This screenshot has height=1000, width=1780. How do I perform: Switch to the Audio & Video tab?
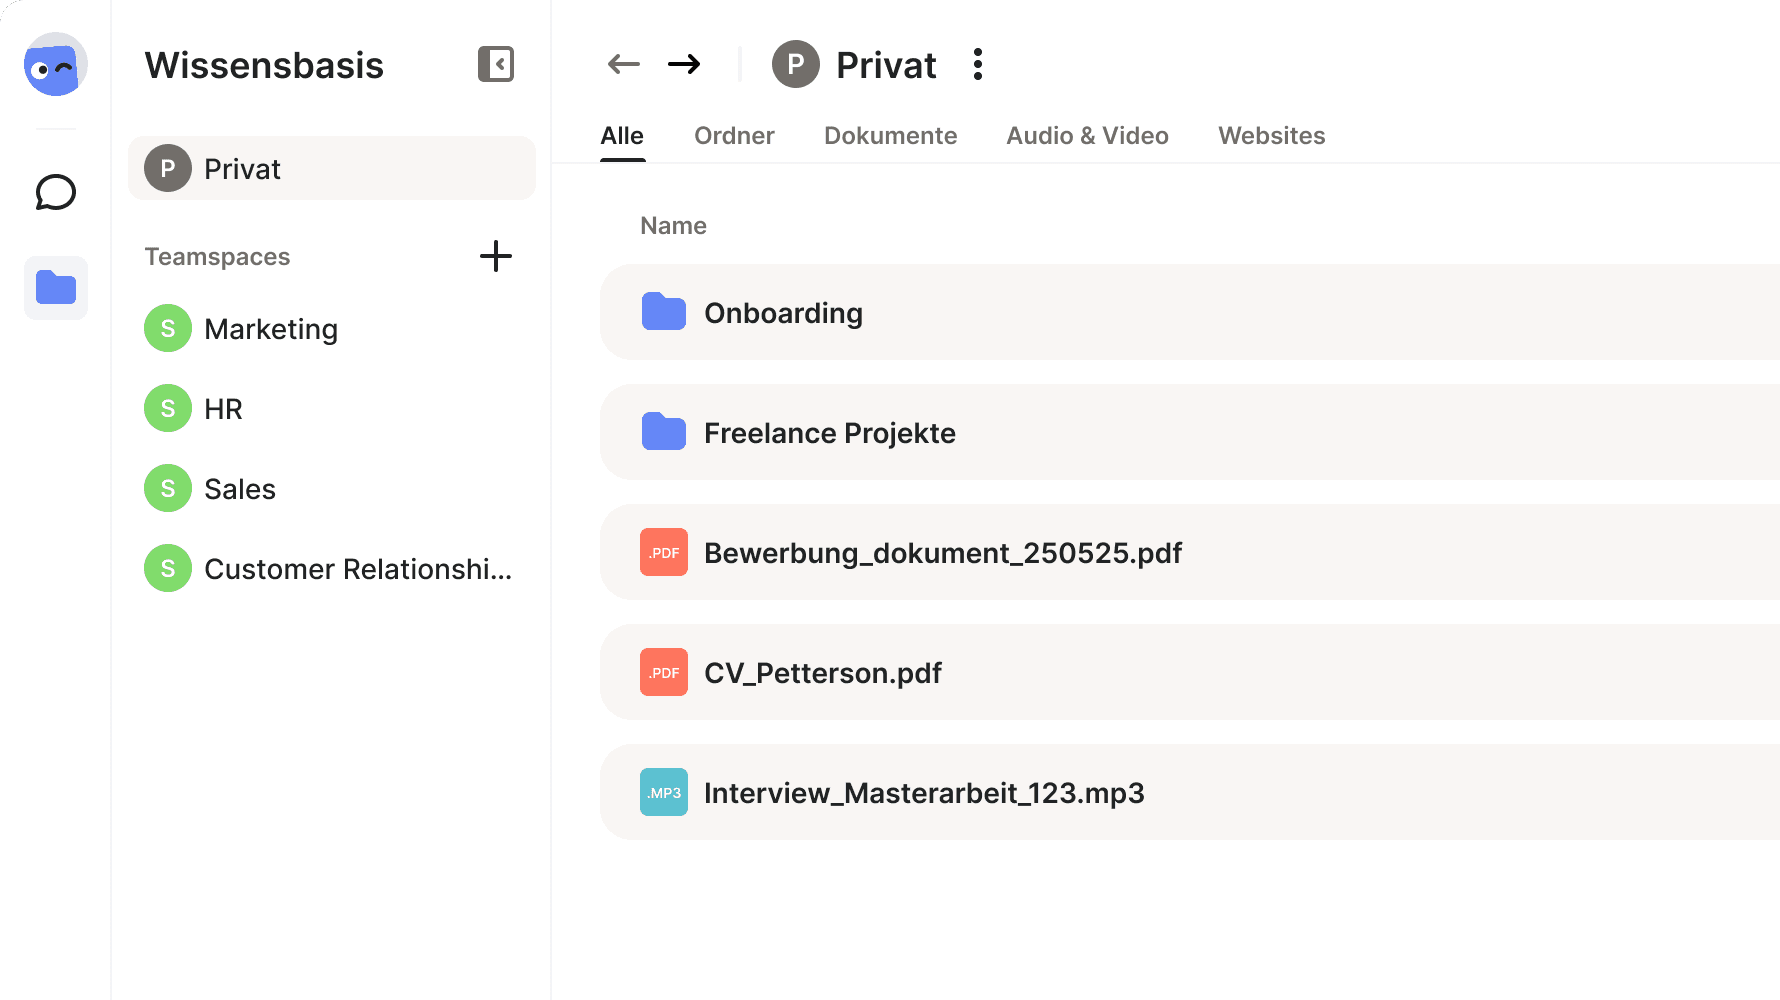pos(1087,136)
